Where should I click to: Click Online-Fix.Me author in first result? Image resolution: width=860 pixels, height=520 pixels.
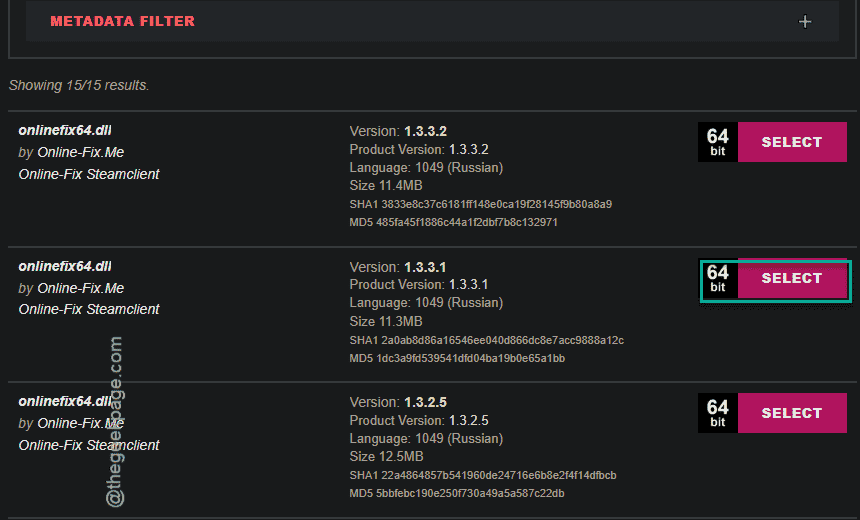(81, 152)
